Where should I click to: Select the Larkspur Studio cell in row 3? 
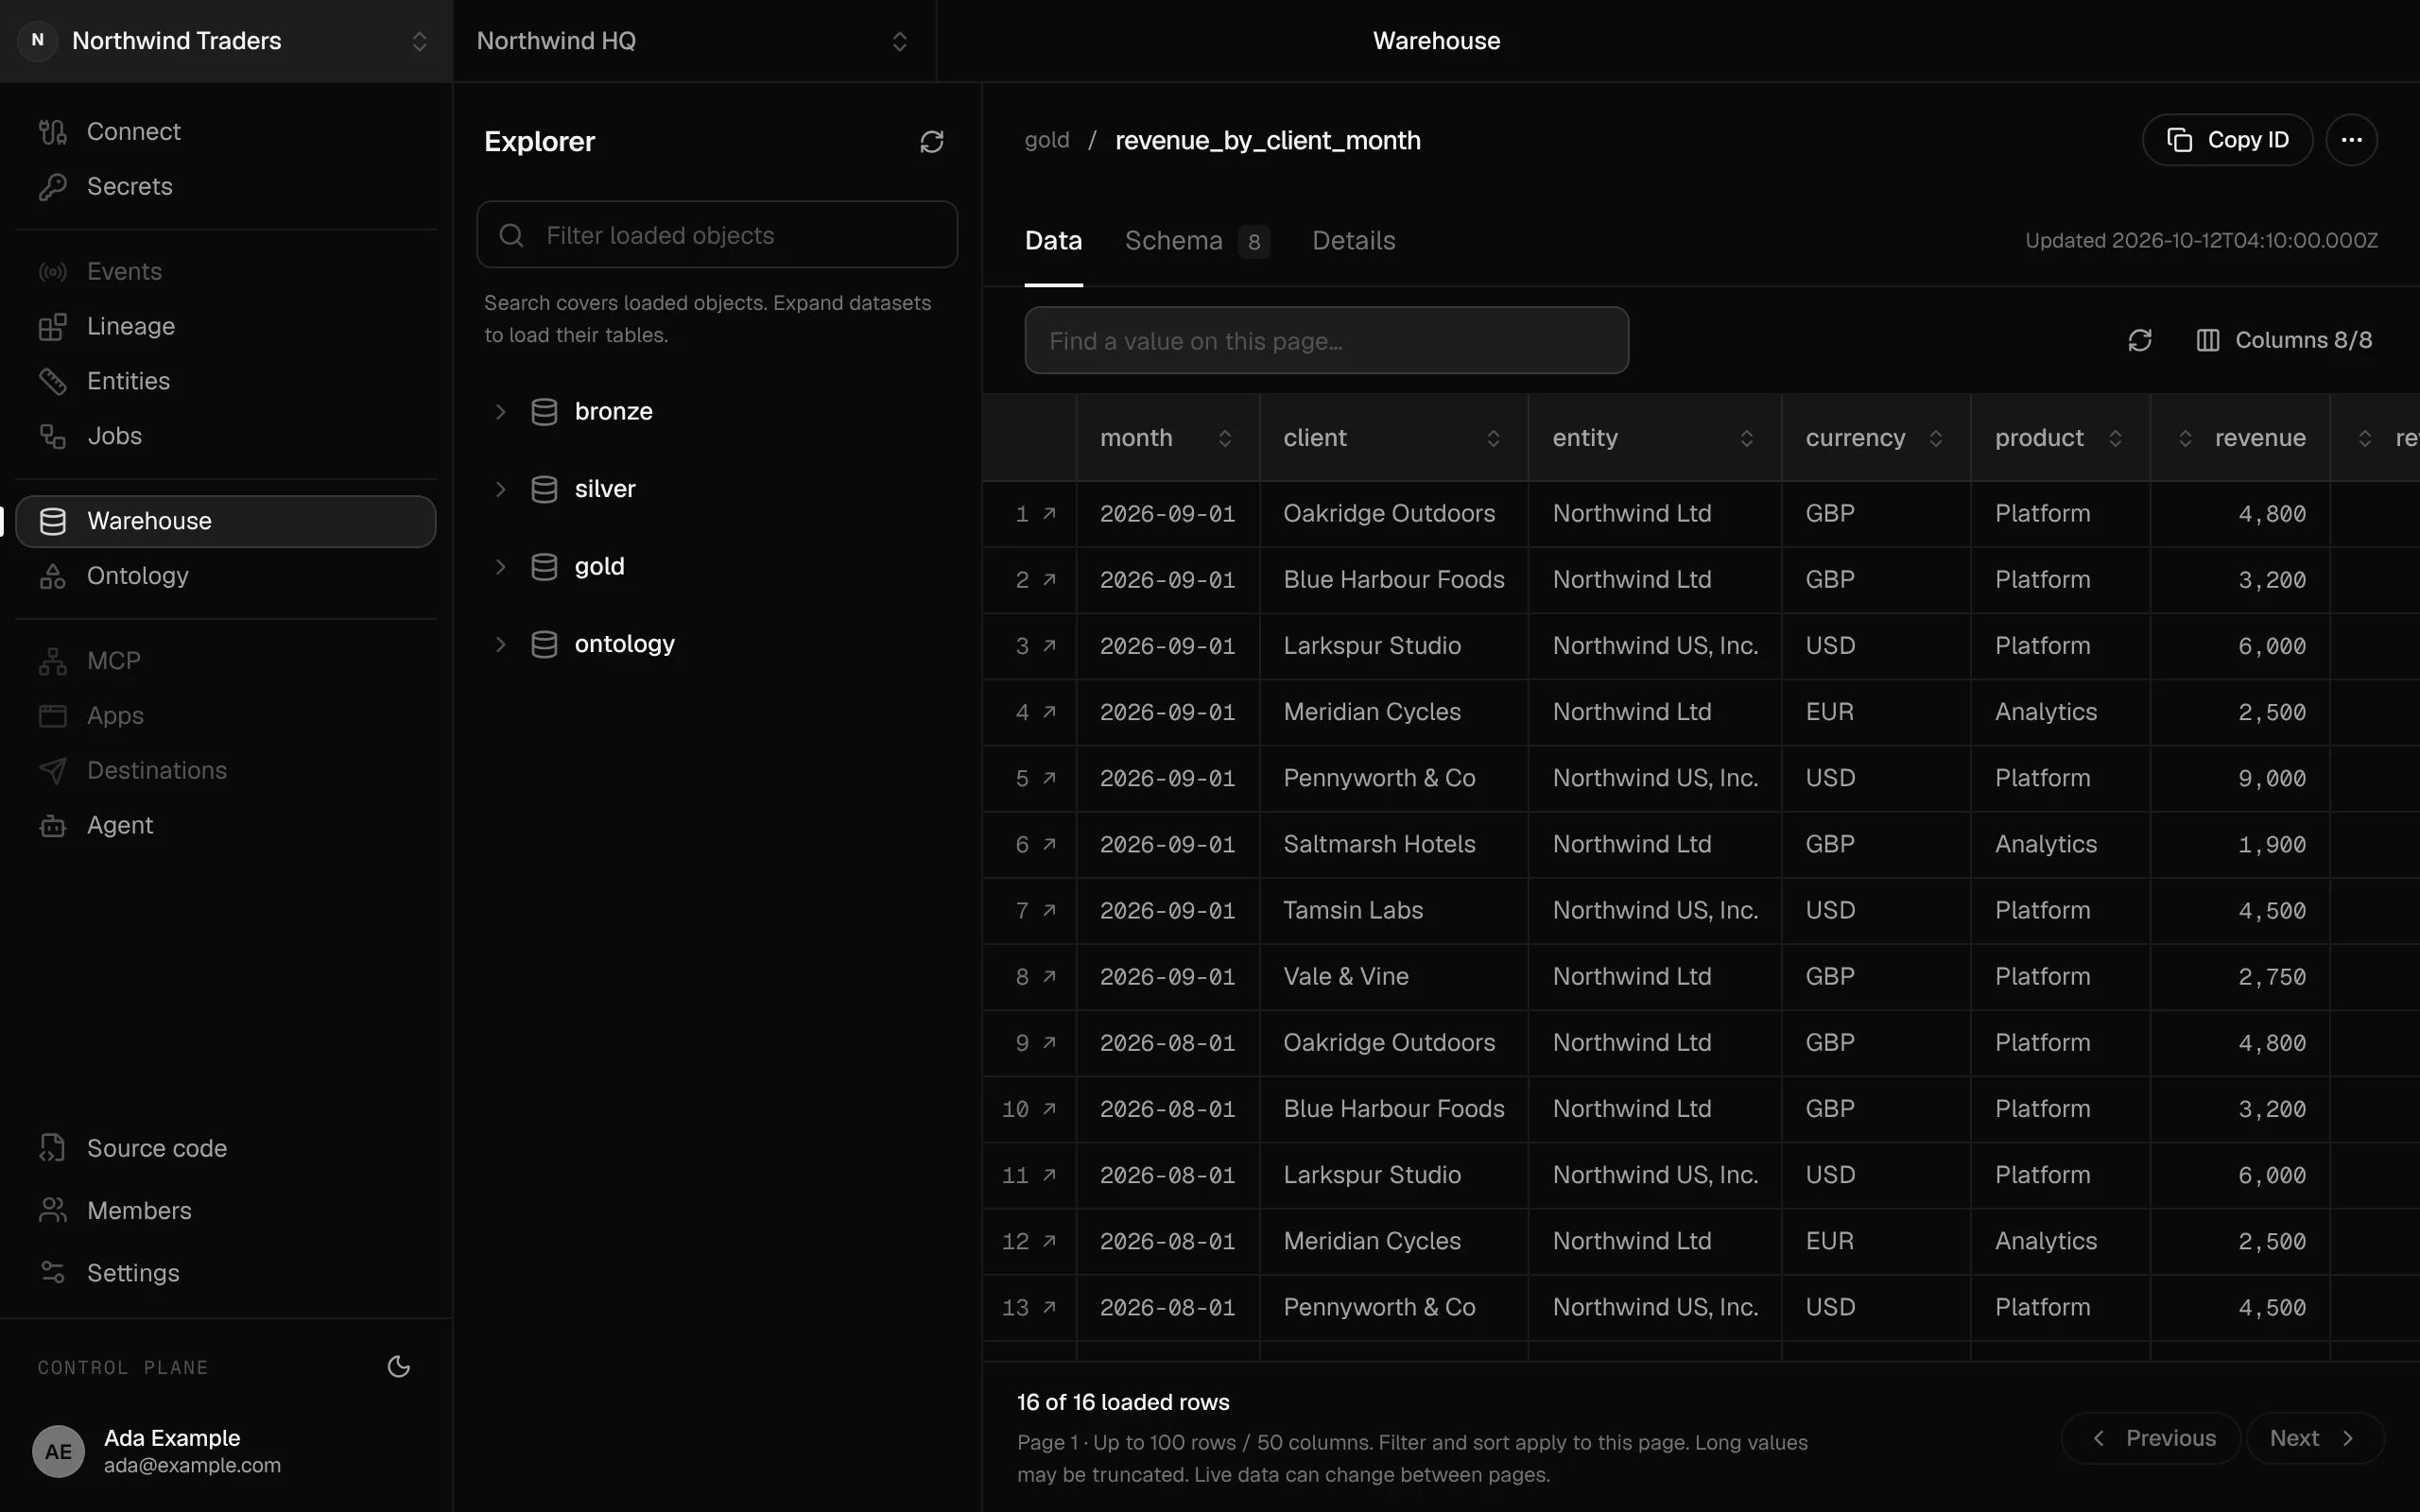tap(1393, 647)
